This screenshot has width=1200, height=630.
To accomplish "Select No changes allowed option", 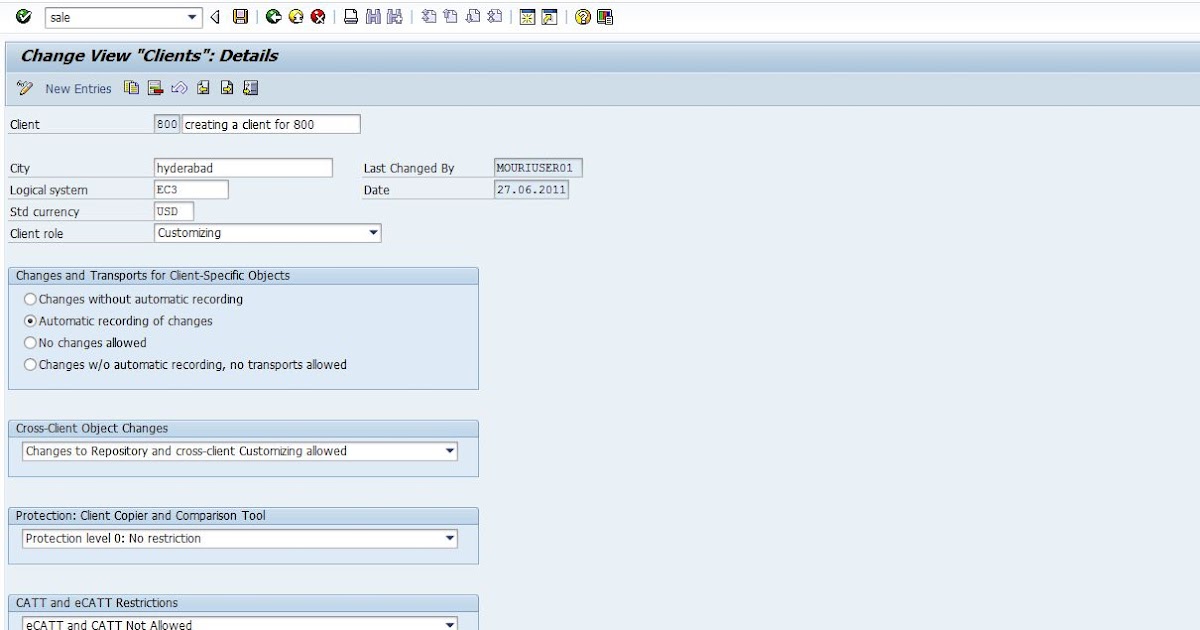I will point(30,343).
